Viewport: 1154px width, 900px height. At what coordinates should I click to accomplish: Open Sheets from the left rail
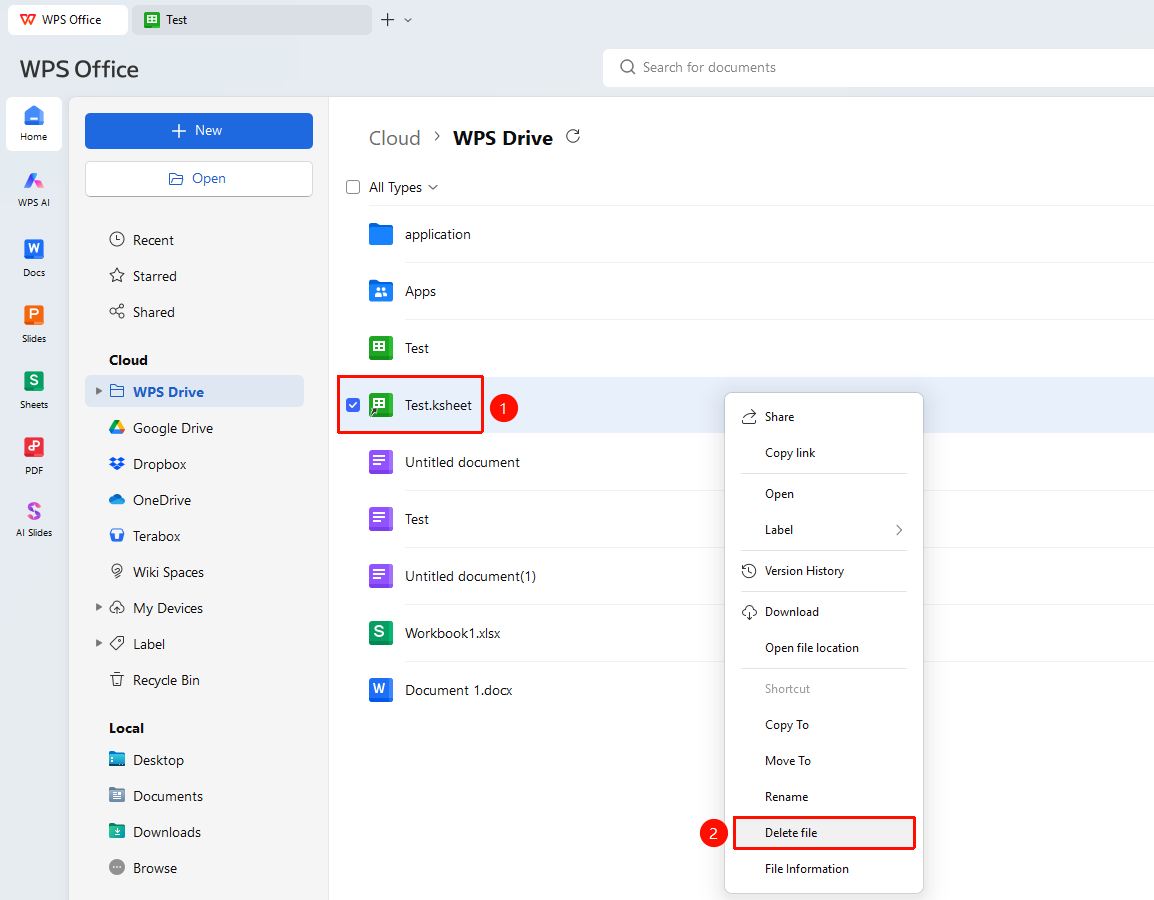pos(34,389)
